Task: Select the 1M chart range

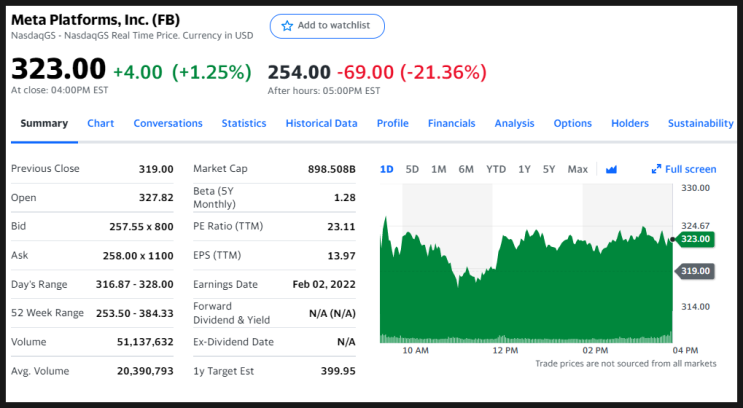Action: (439, 169)
